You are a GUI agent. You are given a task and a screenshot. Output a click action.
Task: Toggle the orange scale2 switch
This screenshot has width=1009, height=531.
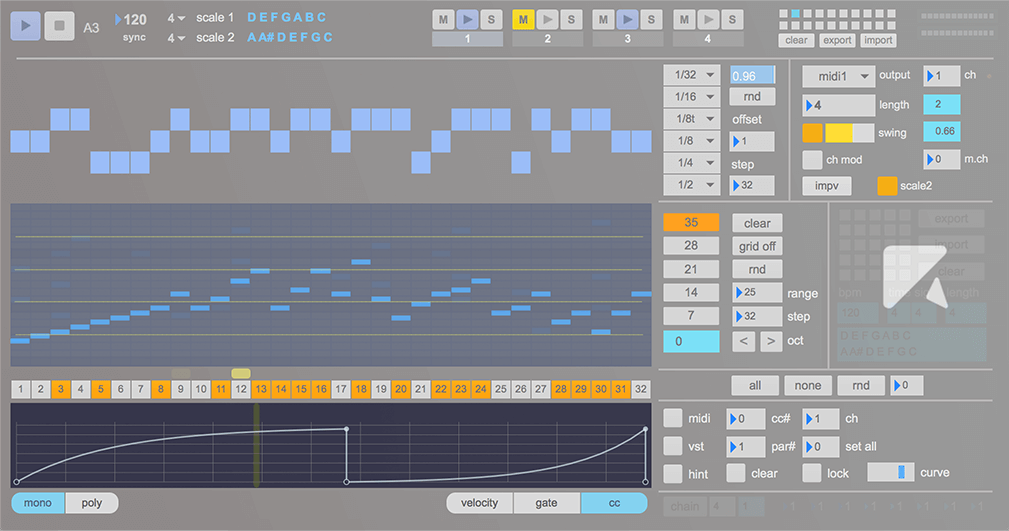pyautogui.click(x=887, y=186)
